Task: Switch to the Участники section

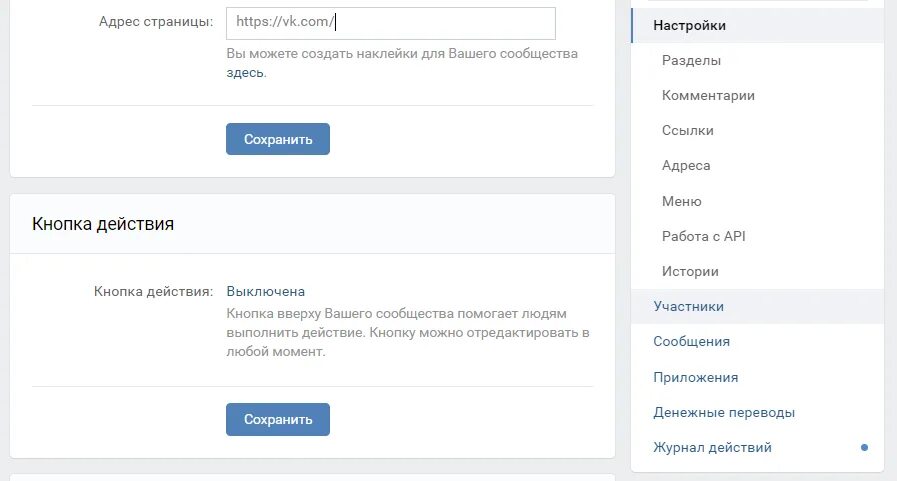Action: tap(688, 306)
